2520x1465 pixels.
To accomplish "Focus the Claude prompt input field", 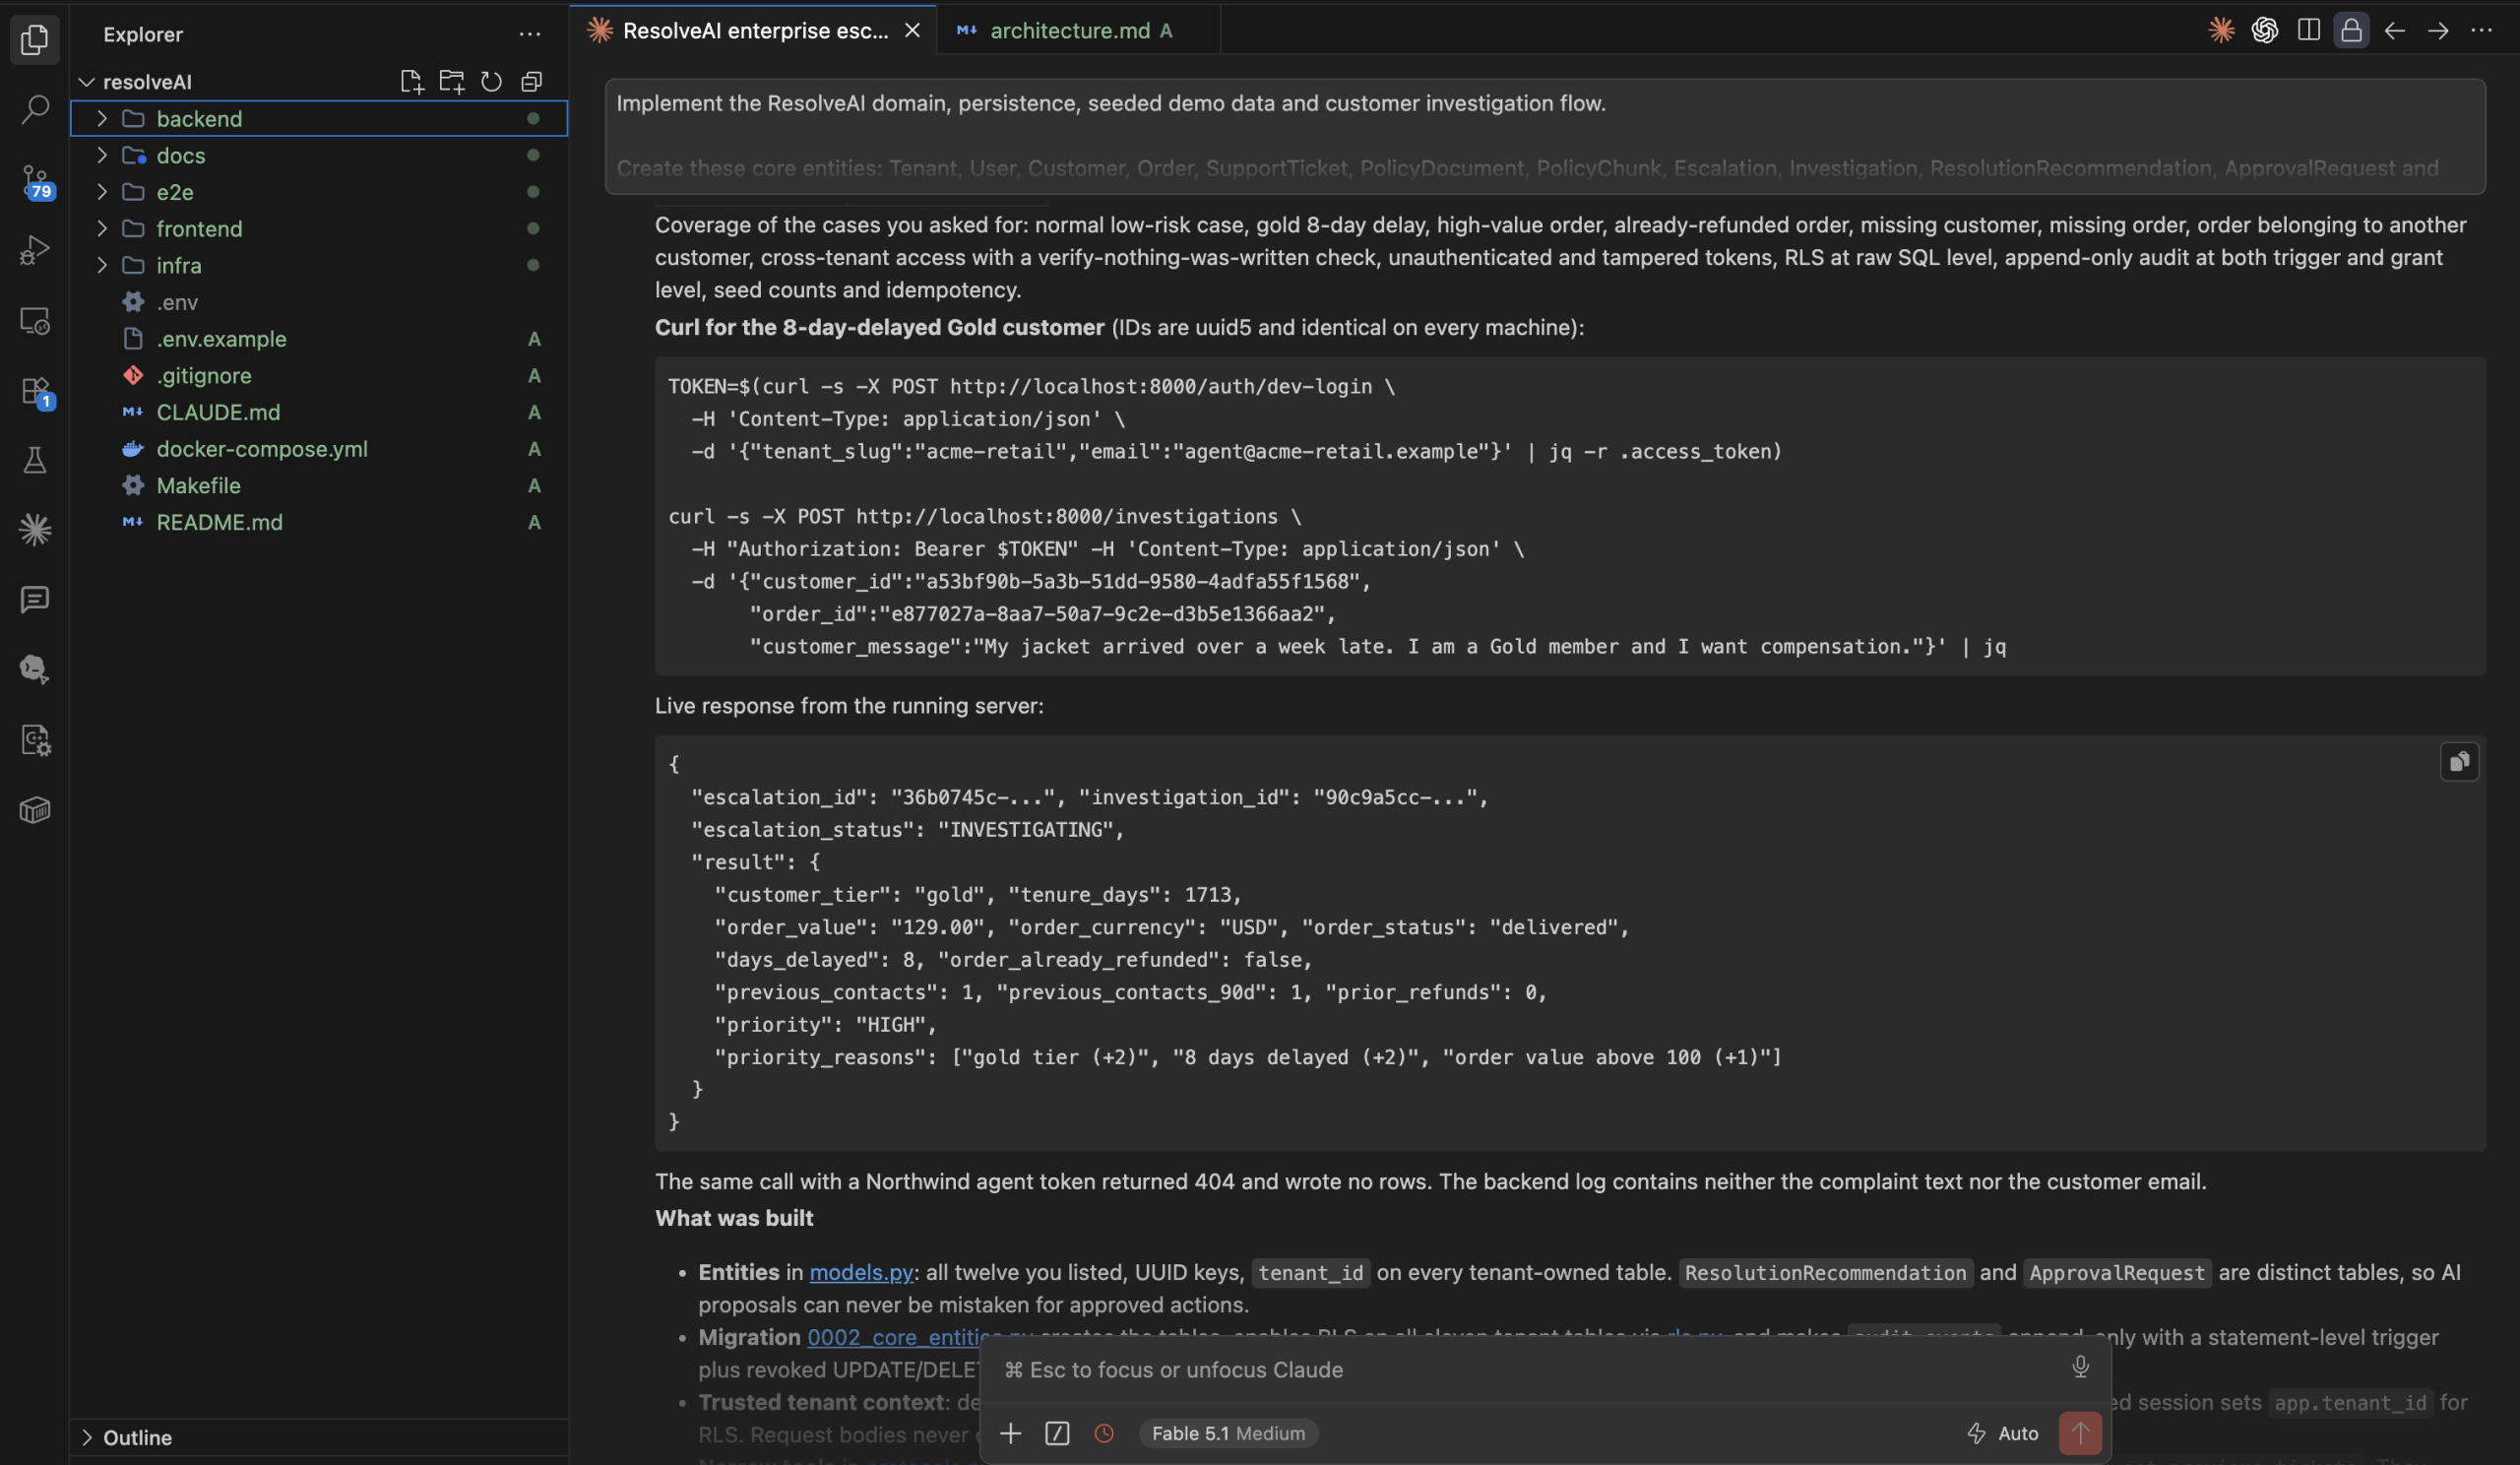I will [1530, 1369].
